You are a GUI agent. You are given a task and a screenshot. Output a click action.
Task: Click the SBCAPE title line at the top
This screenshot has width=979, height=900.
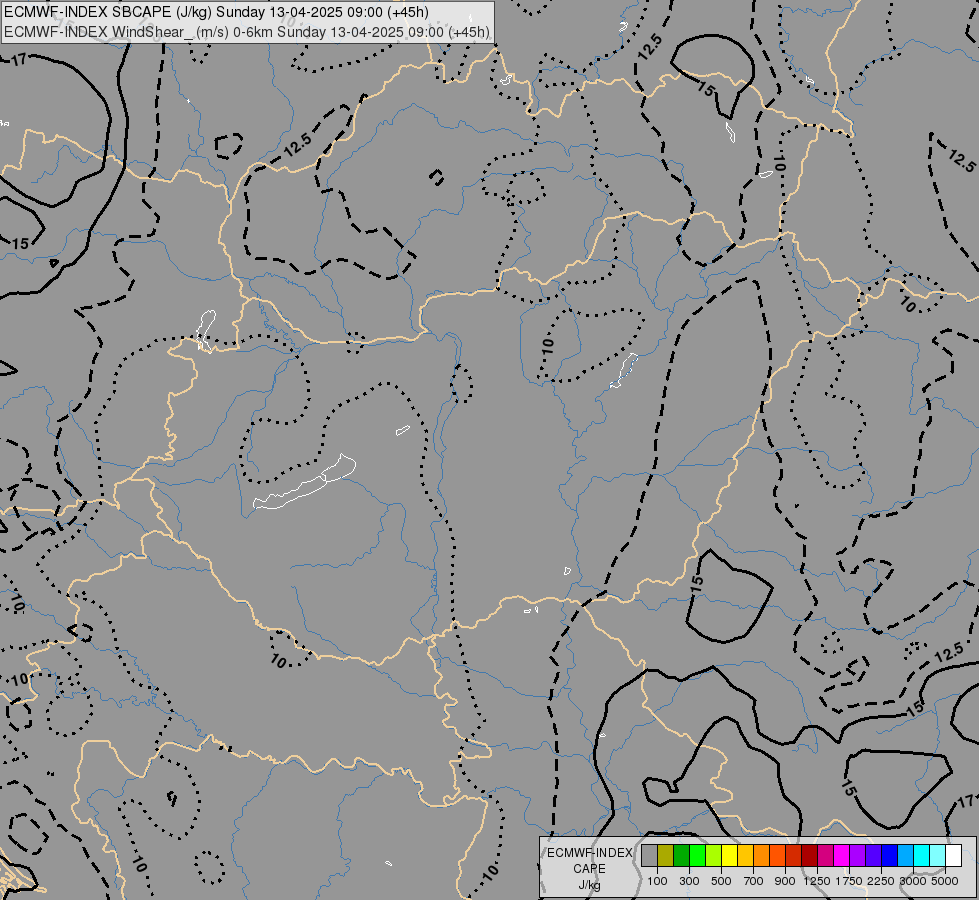pyautogui.click(x=216, y=12)
